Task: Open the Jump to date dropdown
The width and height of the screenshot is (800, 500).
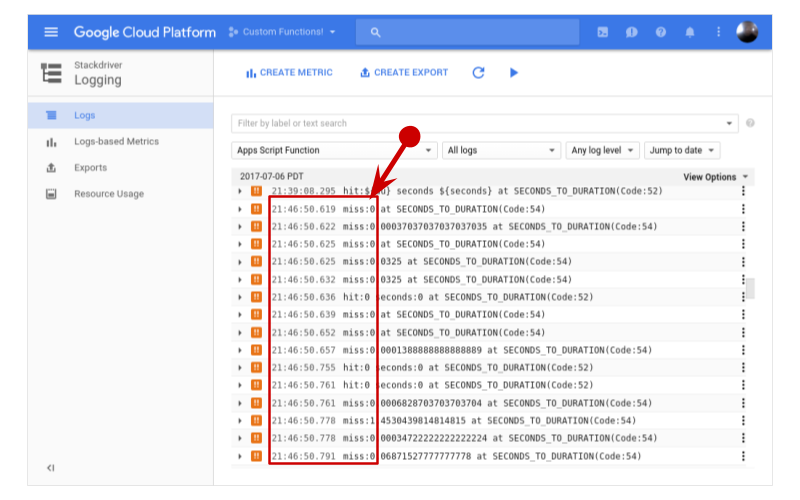Action: point(682,151)
